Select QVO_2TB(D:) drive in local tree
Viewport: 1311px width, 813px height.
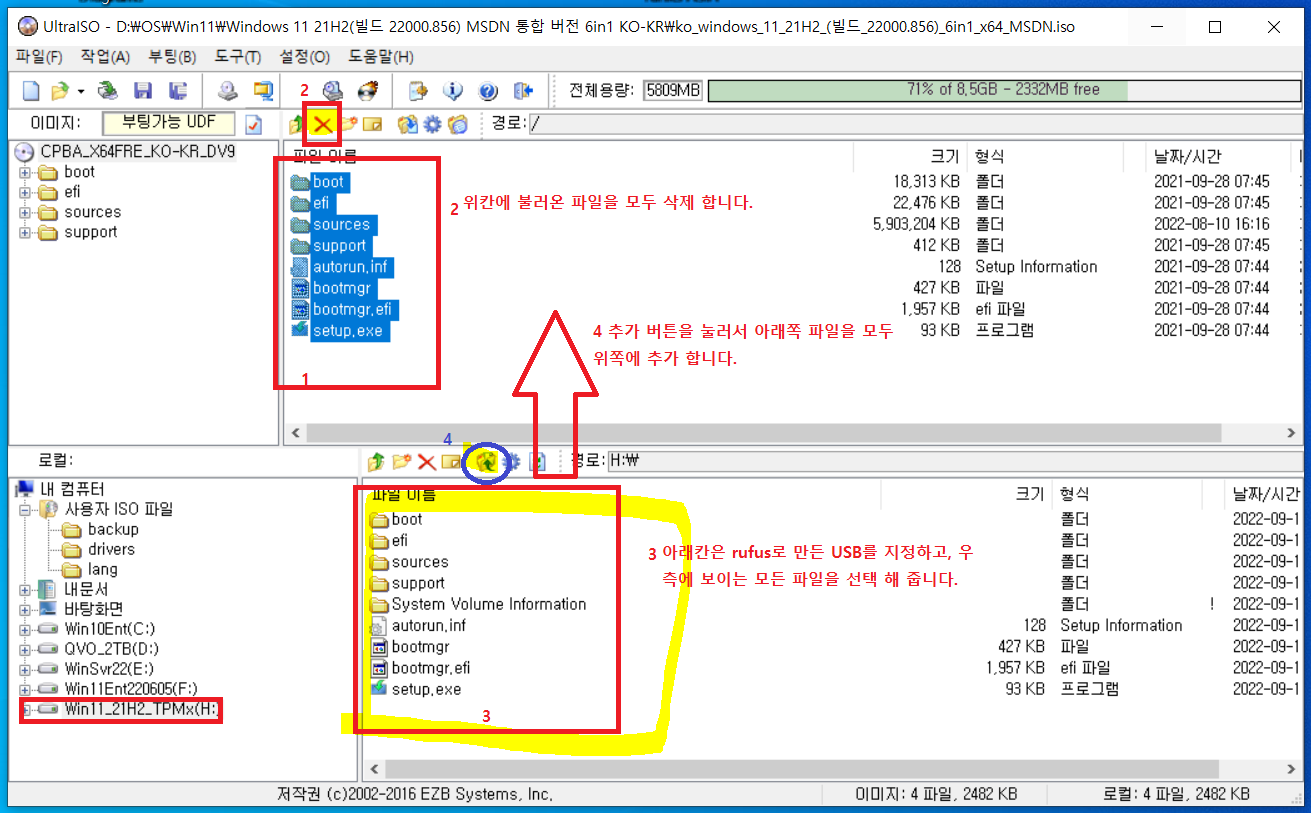pyautogui.click(x=110, y=649)
